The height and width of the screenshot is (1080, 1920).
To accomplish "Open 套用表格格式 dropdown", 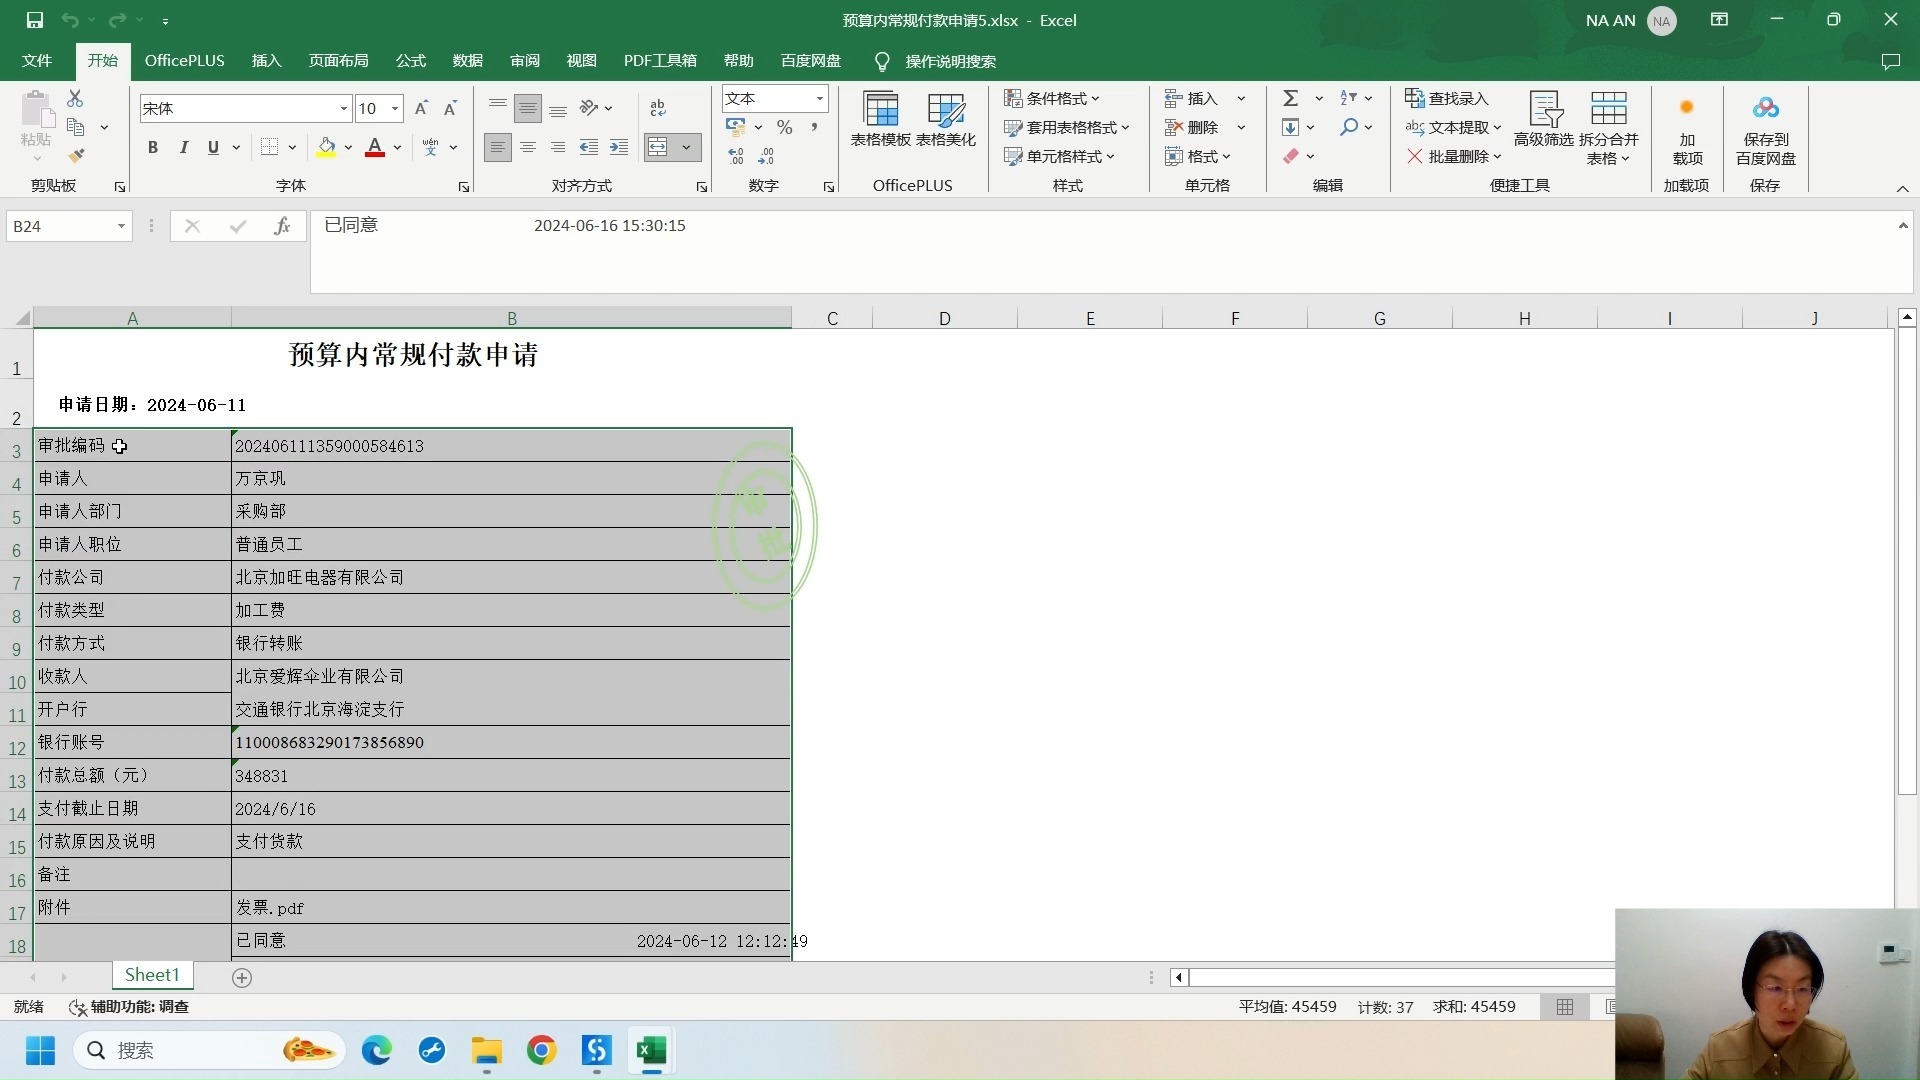I will 1067,127.
